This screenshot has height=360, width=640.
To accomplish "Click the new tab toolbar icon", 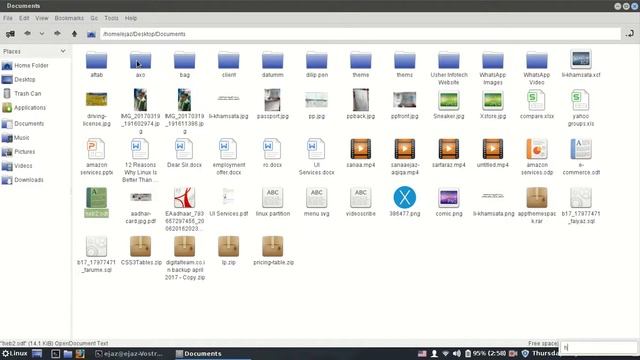I will [10, 34].
